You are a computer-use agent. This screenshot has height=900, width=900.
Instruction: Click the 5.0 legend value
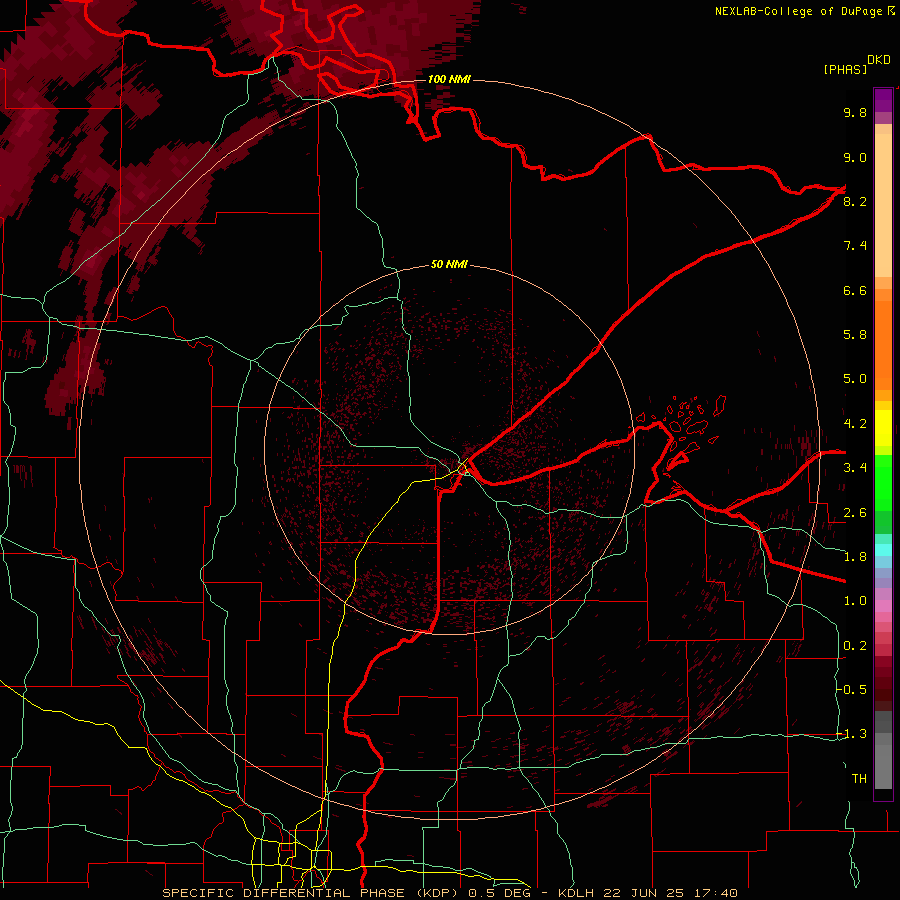(855, 379)
